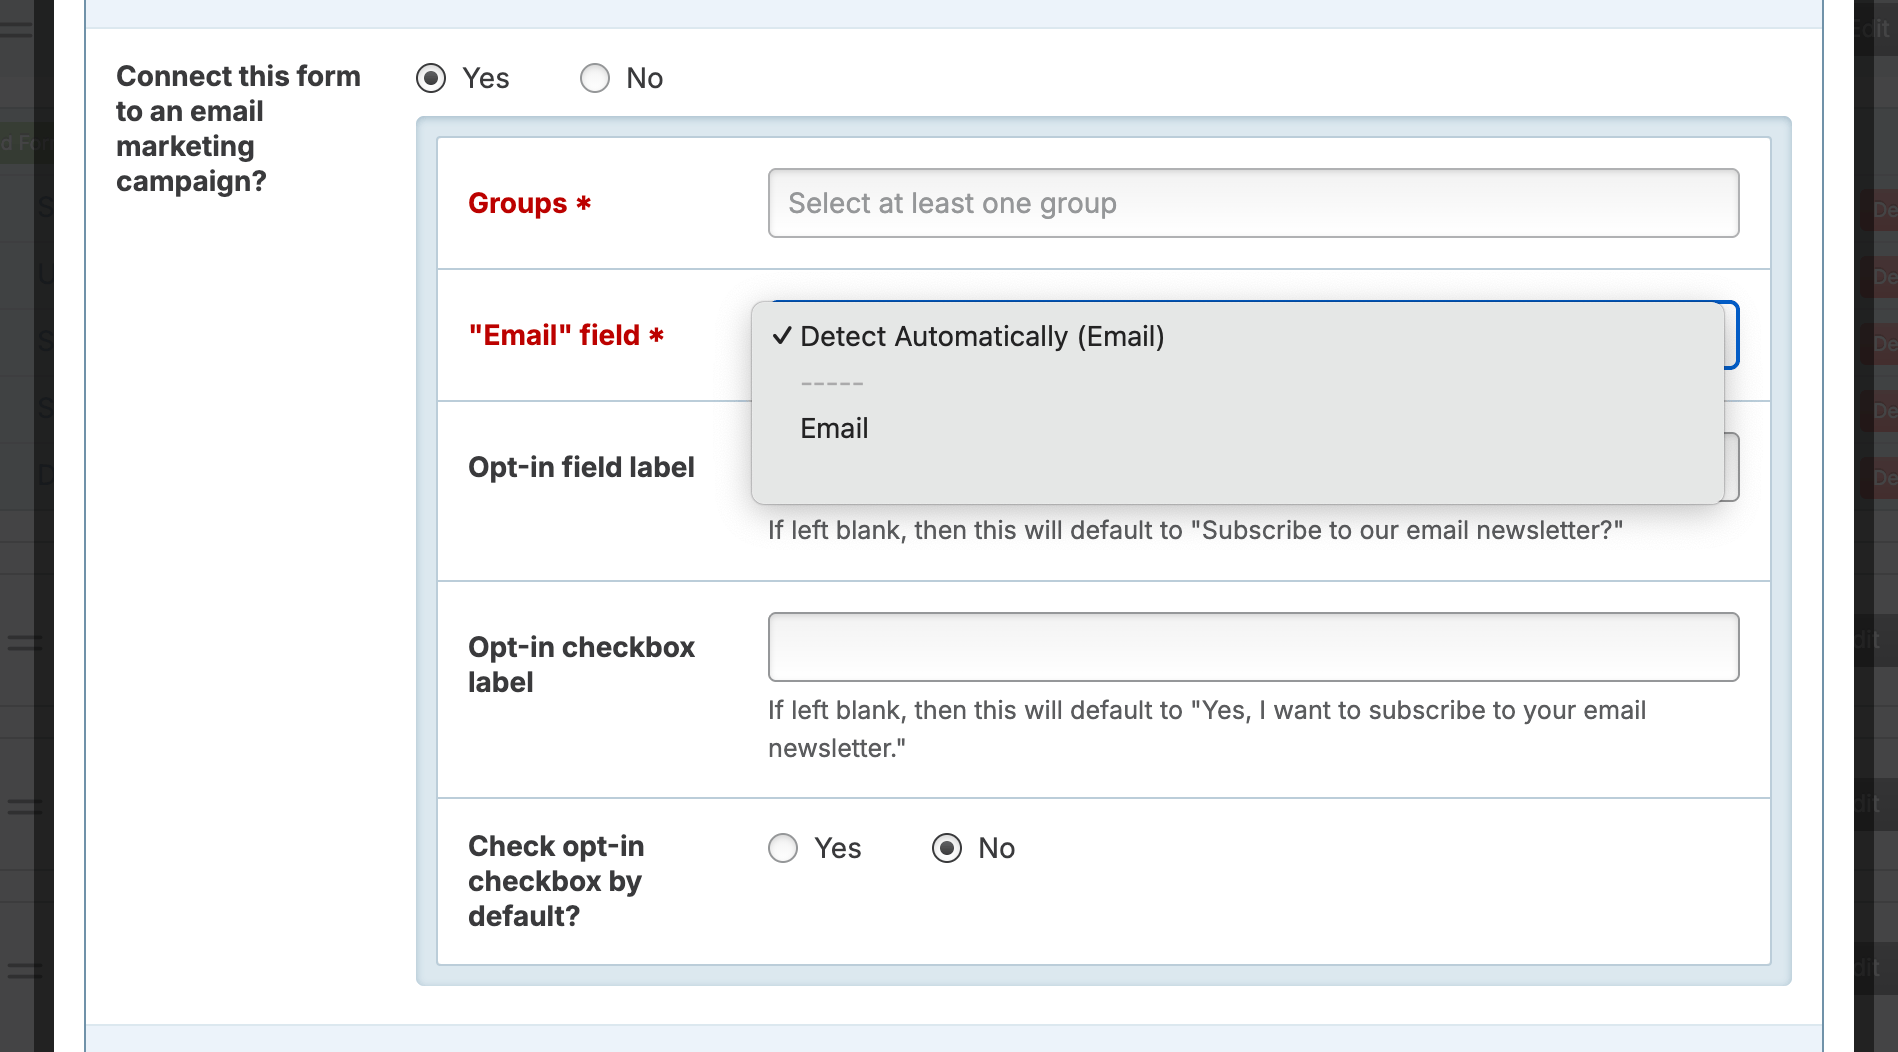Viewport: 1898px width, 1052px height.
Task: Select "No" for check opt-in checkbox by default
Action: point(946,848)
